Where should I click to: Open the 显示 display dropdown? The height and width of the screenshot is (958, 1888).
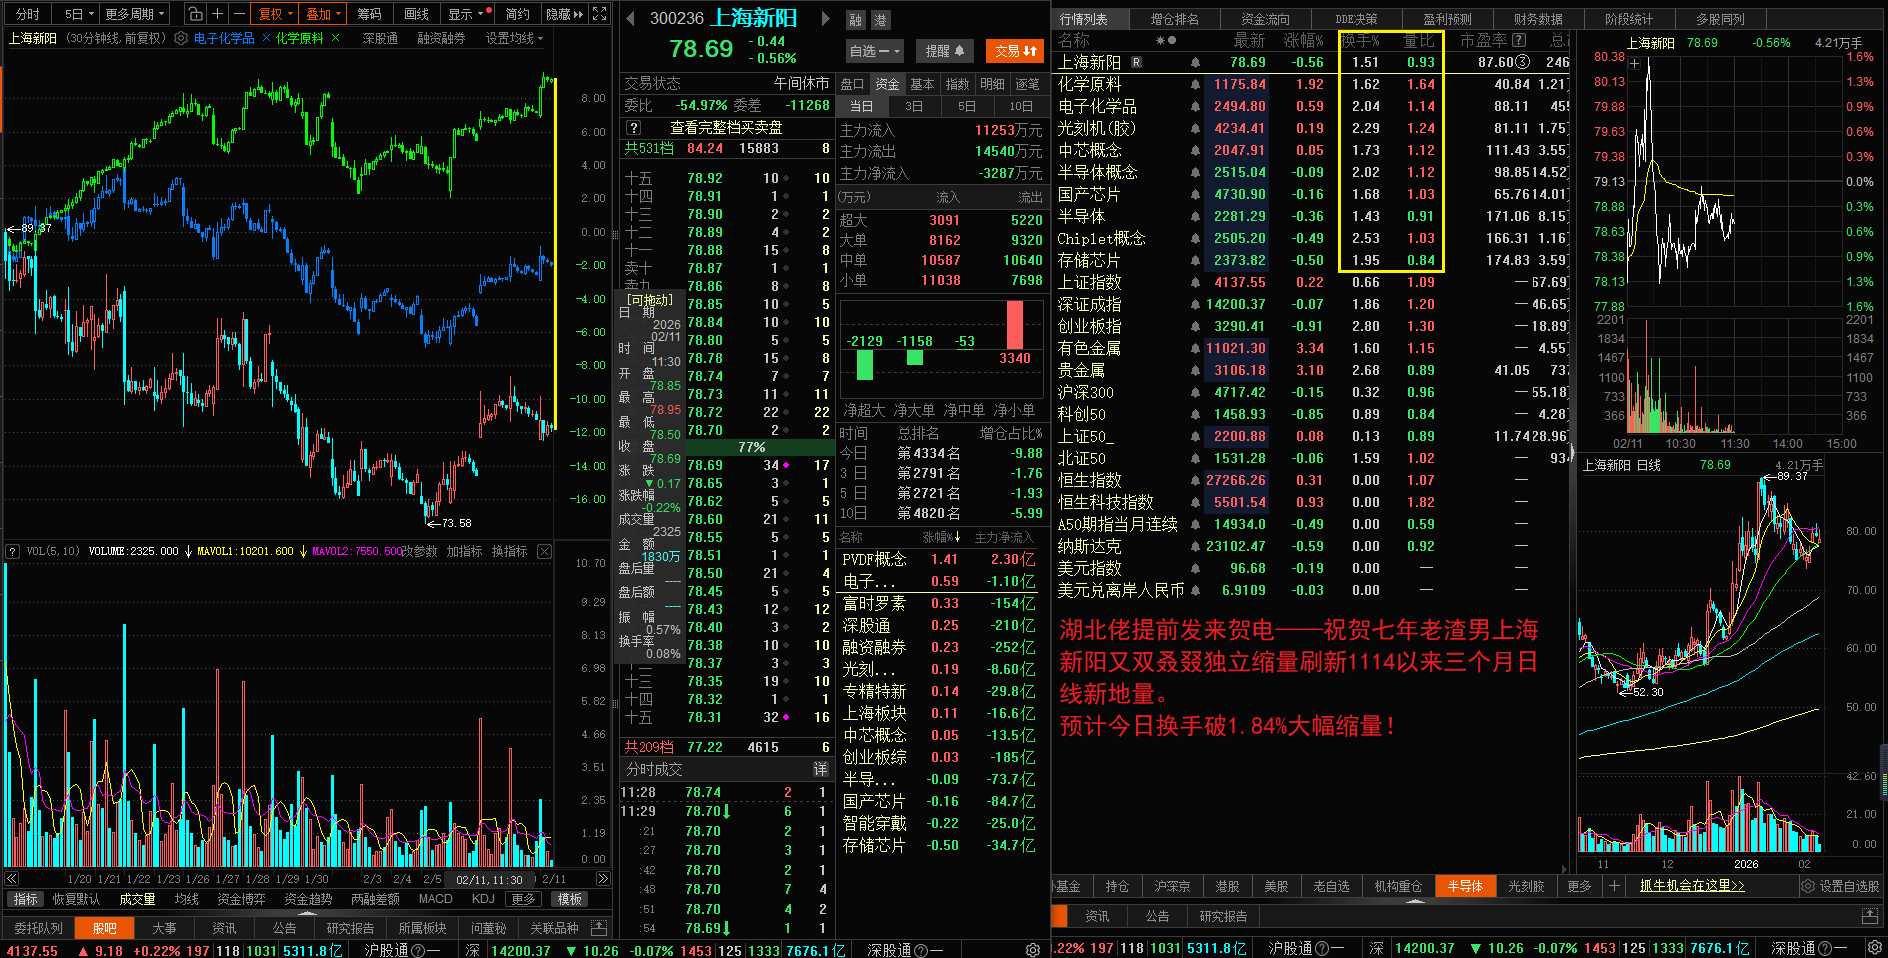tap(466, 14)
